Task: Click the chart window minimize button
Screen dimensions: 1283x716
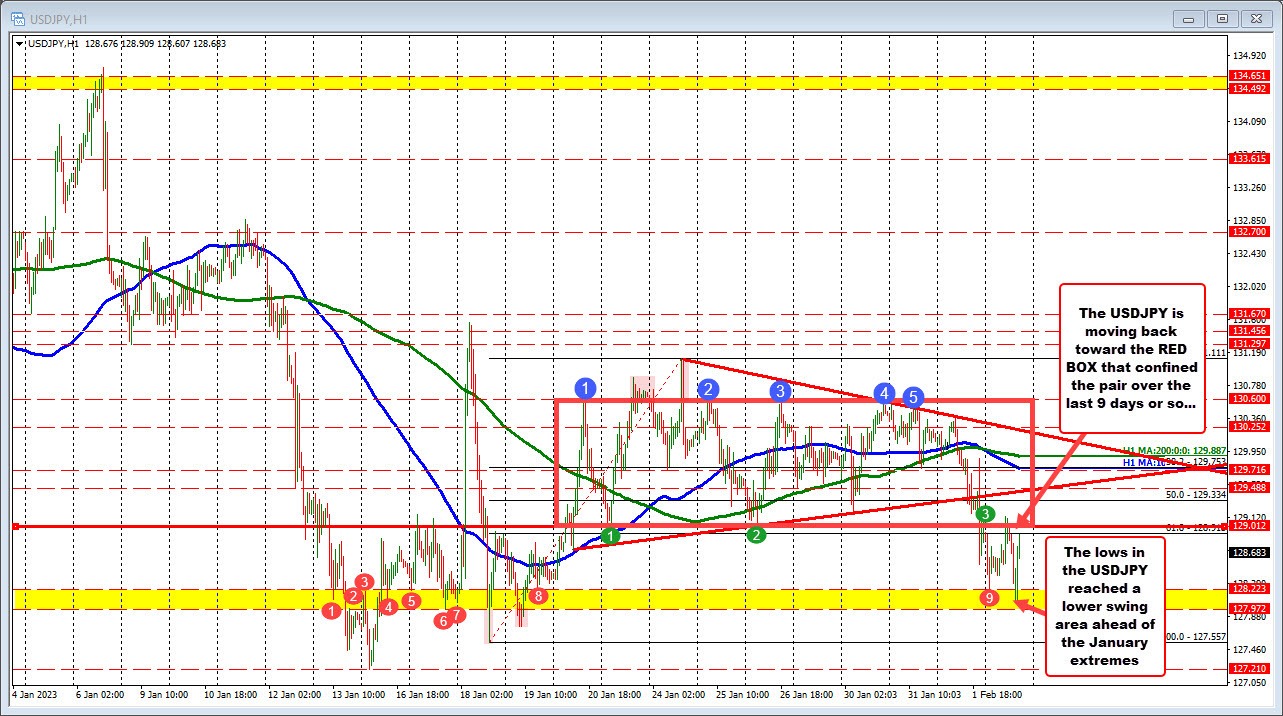Action: (x=1188, y=18)
